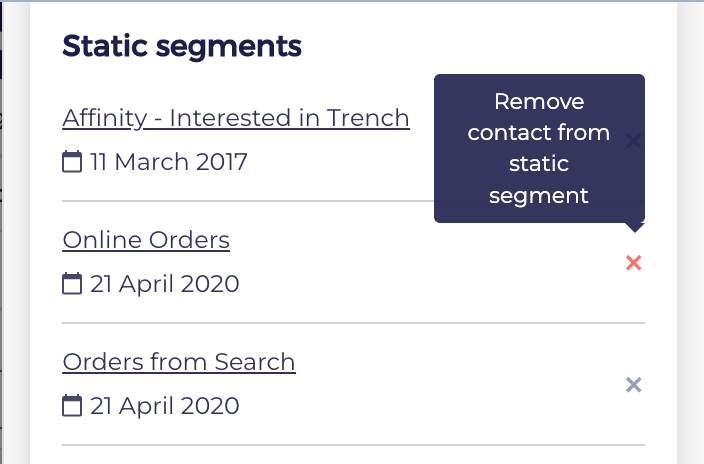This screenshot has width=704, height=464.
Task: Click 21 April 2020 under Orders from Search
Action: 164,406
